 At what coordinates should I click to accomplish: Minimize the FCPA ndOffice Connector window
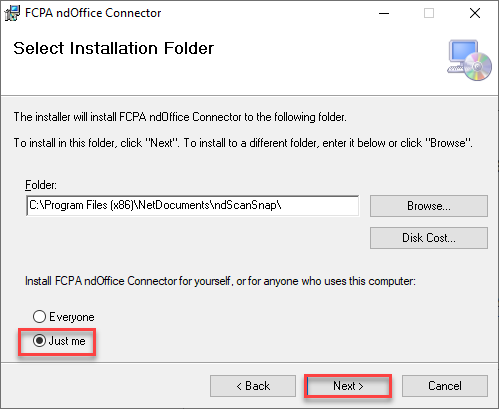click(x=384, y=13)
